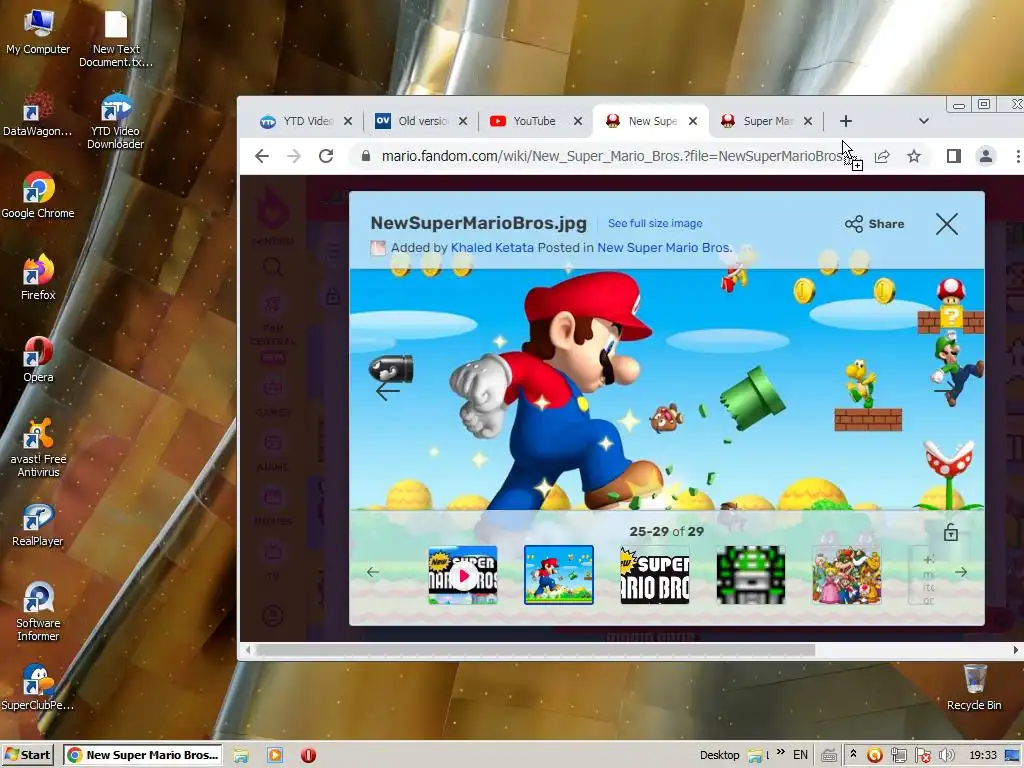Open the Recycle Bin
The image size is (1024, 768).
pos(974,687)
